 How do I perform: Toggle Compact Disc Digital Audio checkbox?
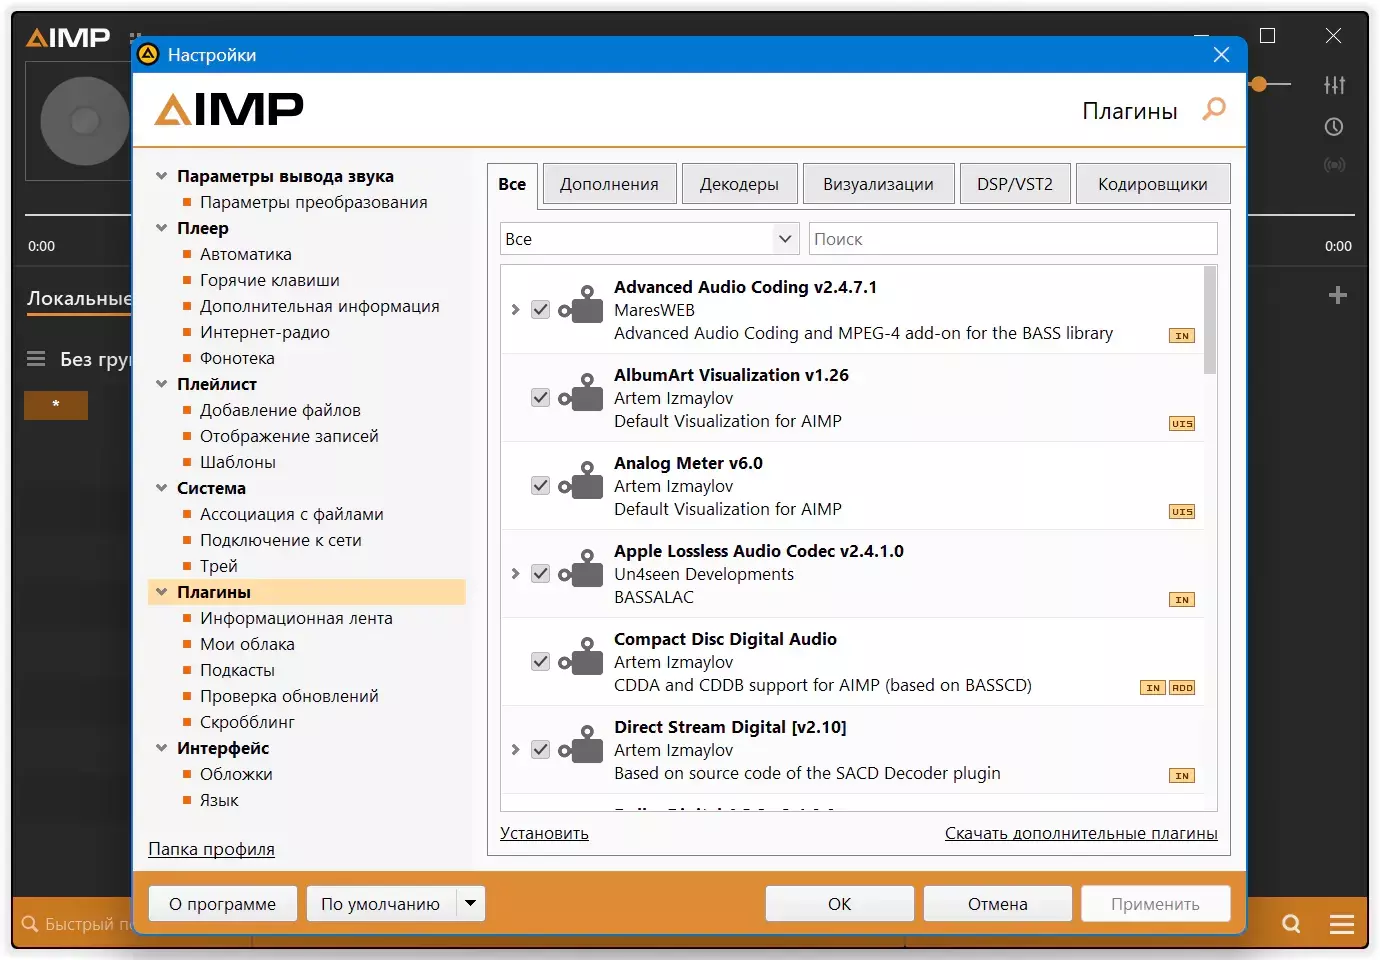pyautogui.click(x=540, y=662)
